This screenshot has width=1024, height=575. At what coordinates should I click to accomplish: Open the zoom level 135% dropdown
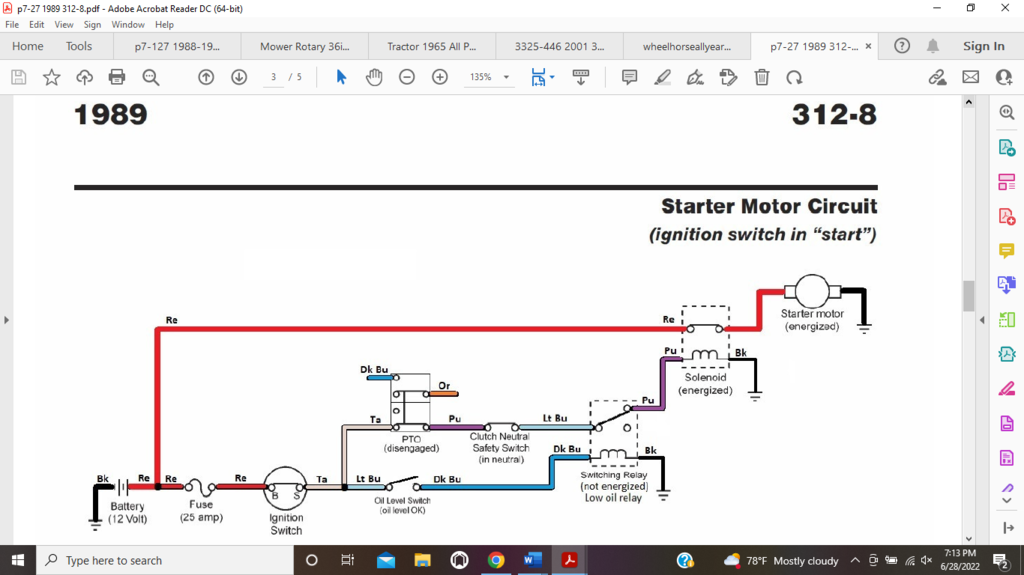click(491, 77)
